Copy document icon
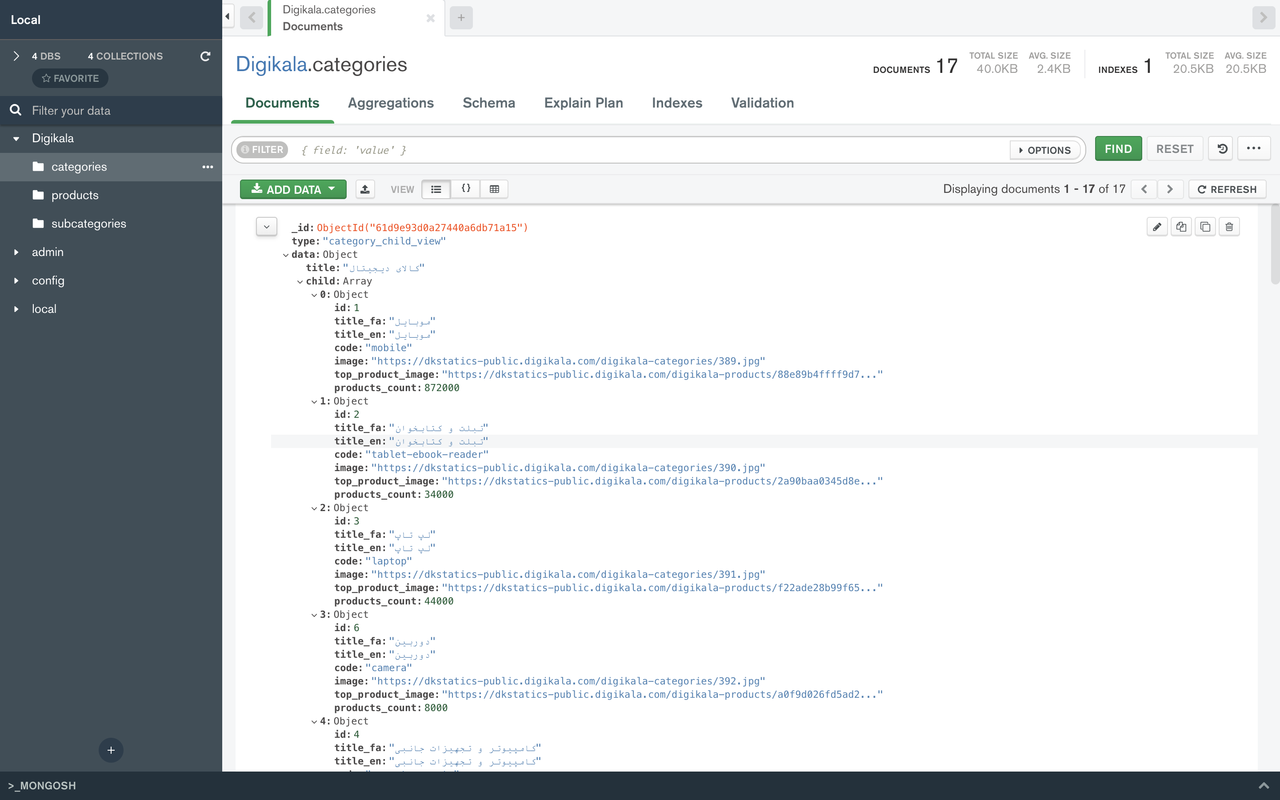The width and height of the screenshot is (1280, 800). click(x=1181, y=227)
